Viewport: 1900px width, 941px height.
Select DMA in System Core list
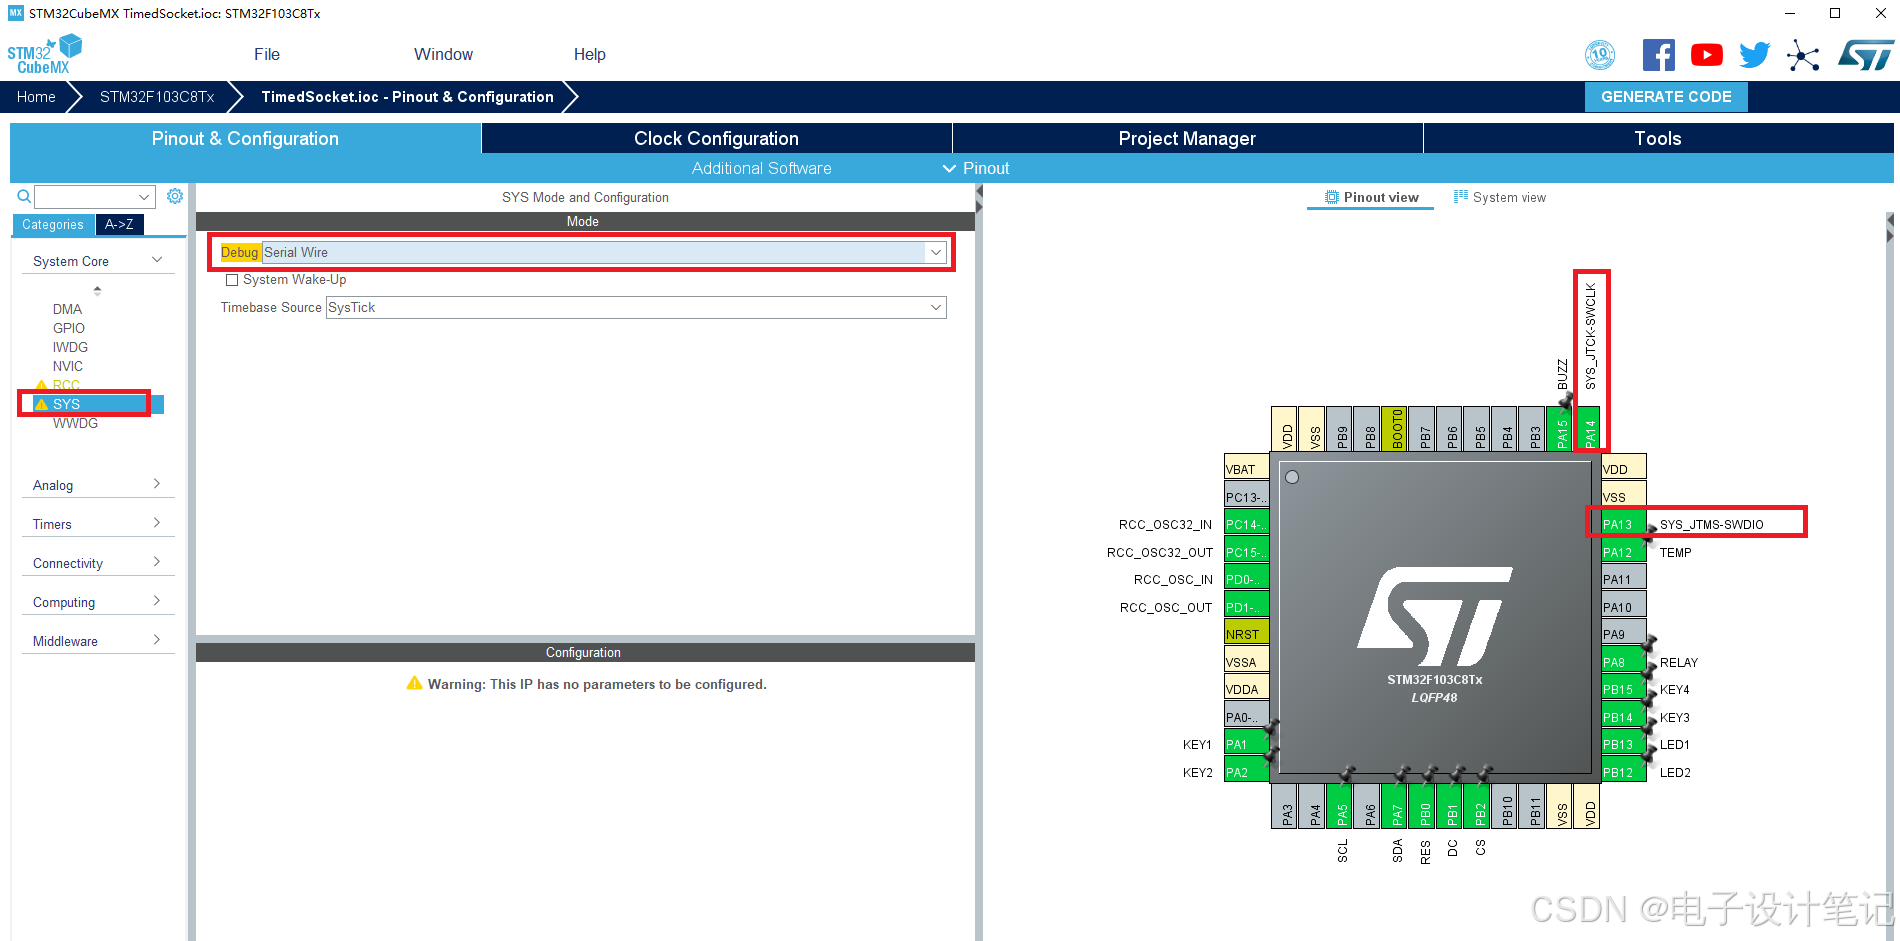[67, 309]
